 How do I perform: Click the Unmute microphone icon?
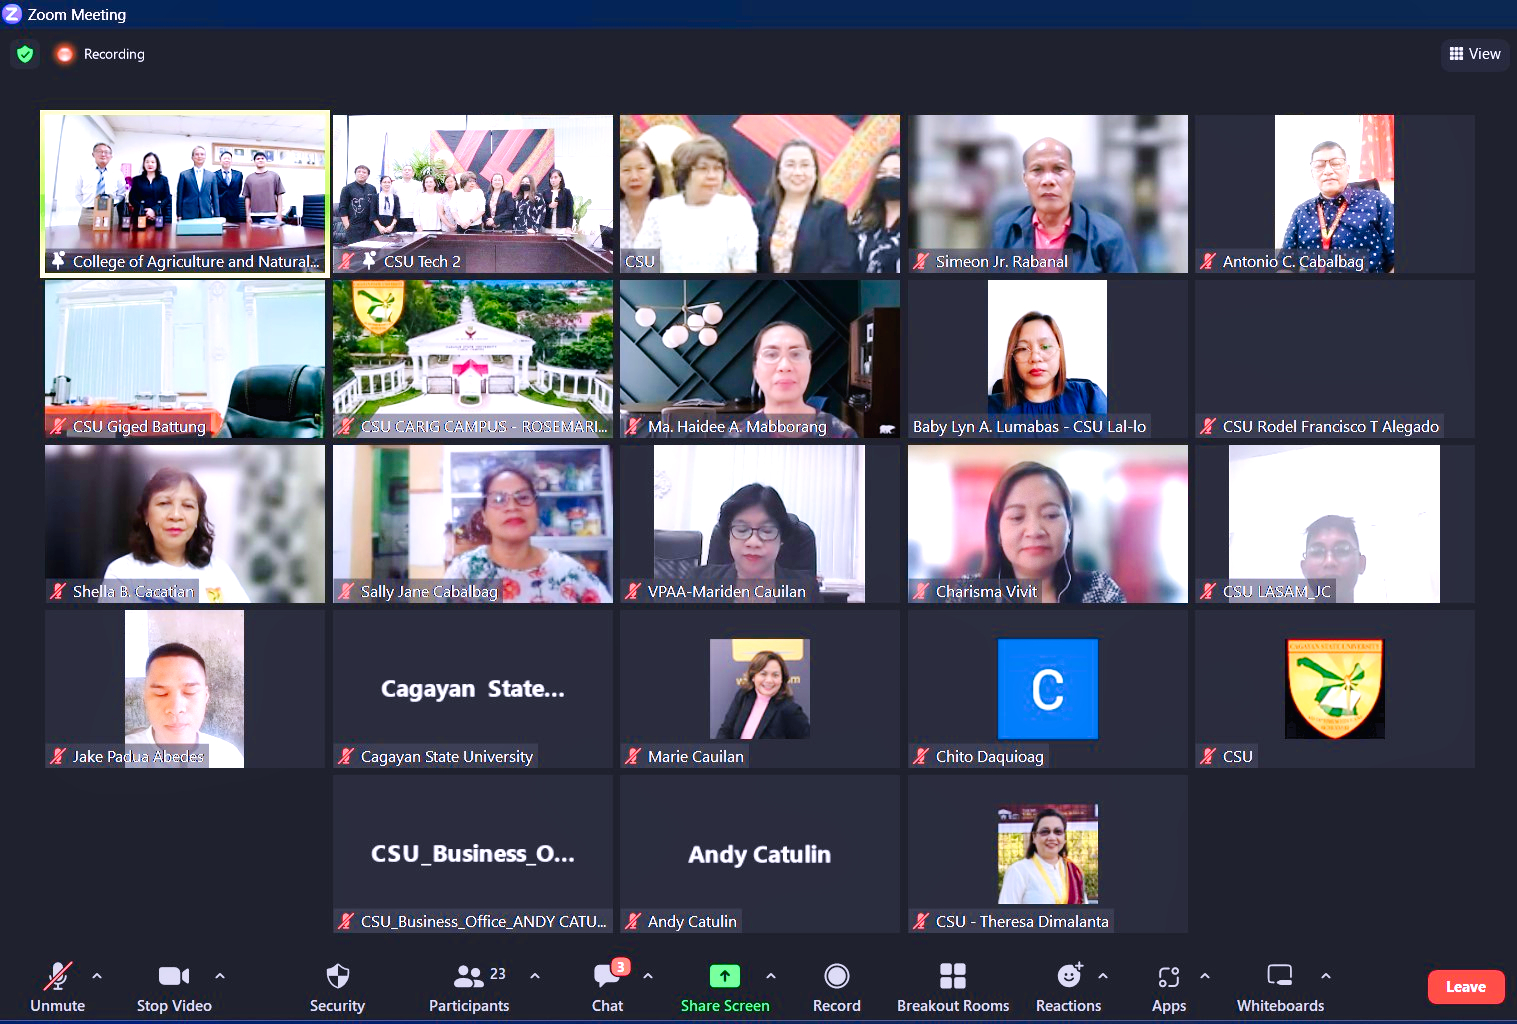pyautogui.click(x=57, y=975)
